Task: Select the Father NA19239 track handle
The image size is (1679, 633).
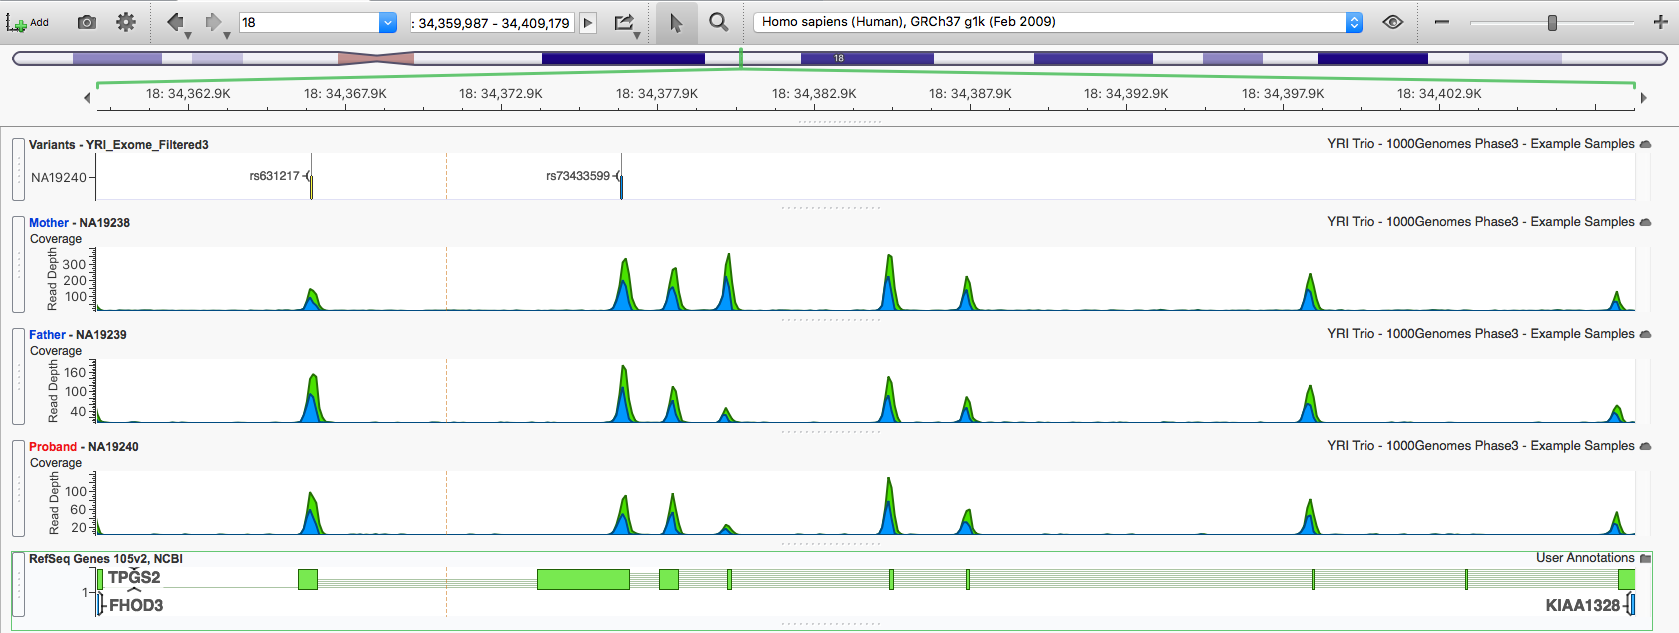Action: [x=18, y=377]
